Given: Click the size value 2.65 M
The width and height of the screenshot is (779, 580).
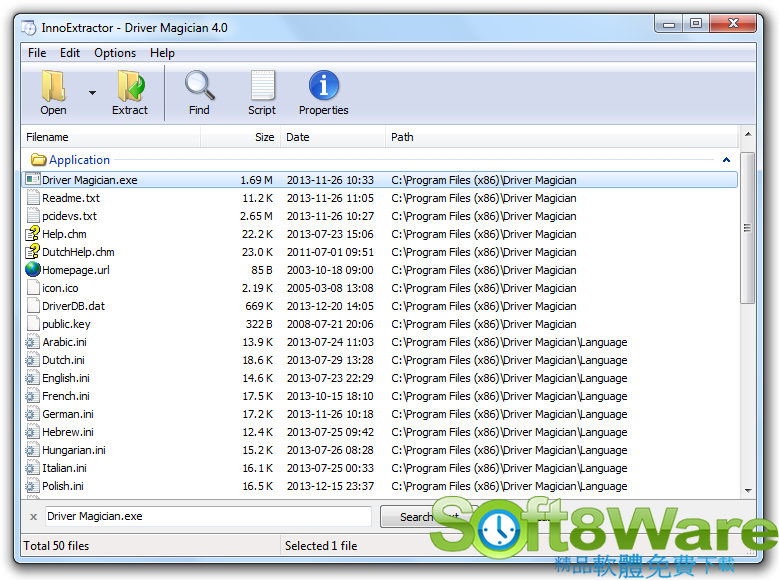Looking at the screenshot, I should coord(256,216).
